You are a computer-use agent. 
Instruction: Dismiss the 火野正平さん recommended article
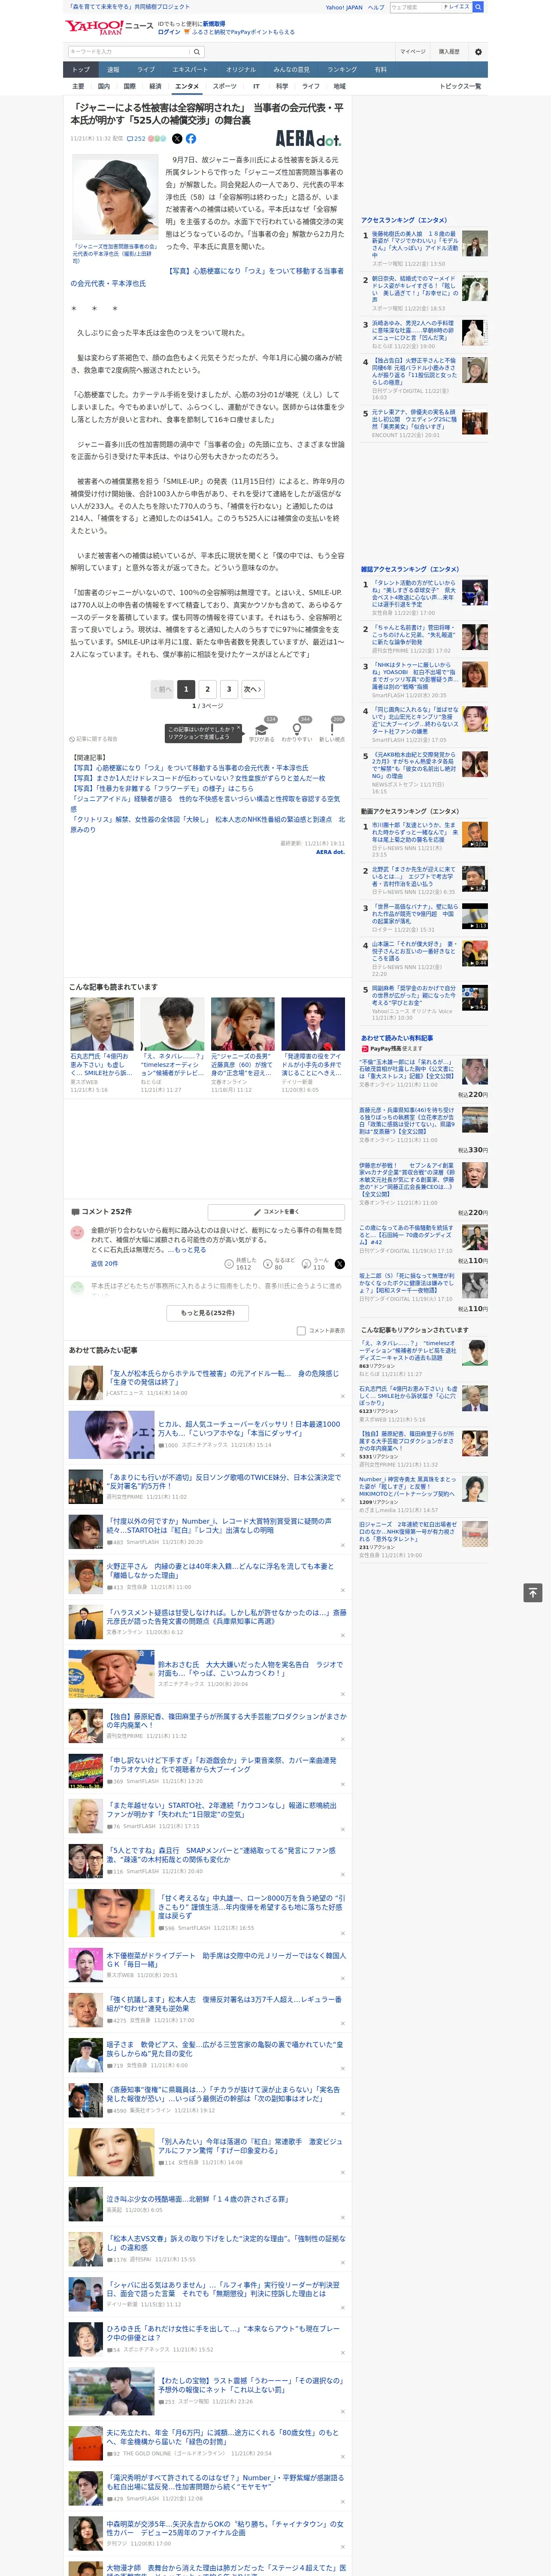coord(343,1589)
